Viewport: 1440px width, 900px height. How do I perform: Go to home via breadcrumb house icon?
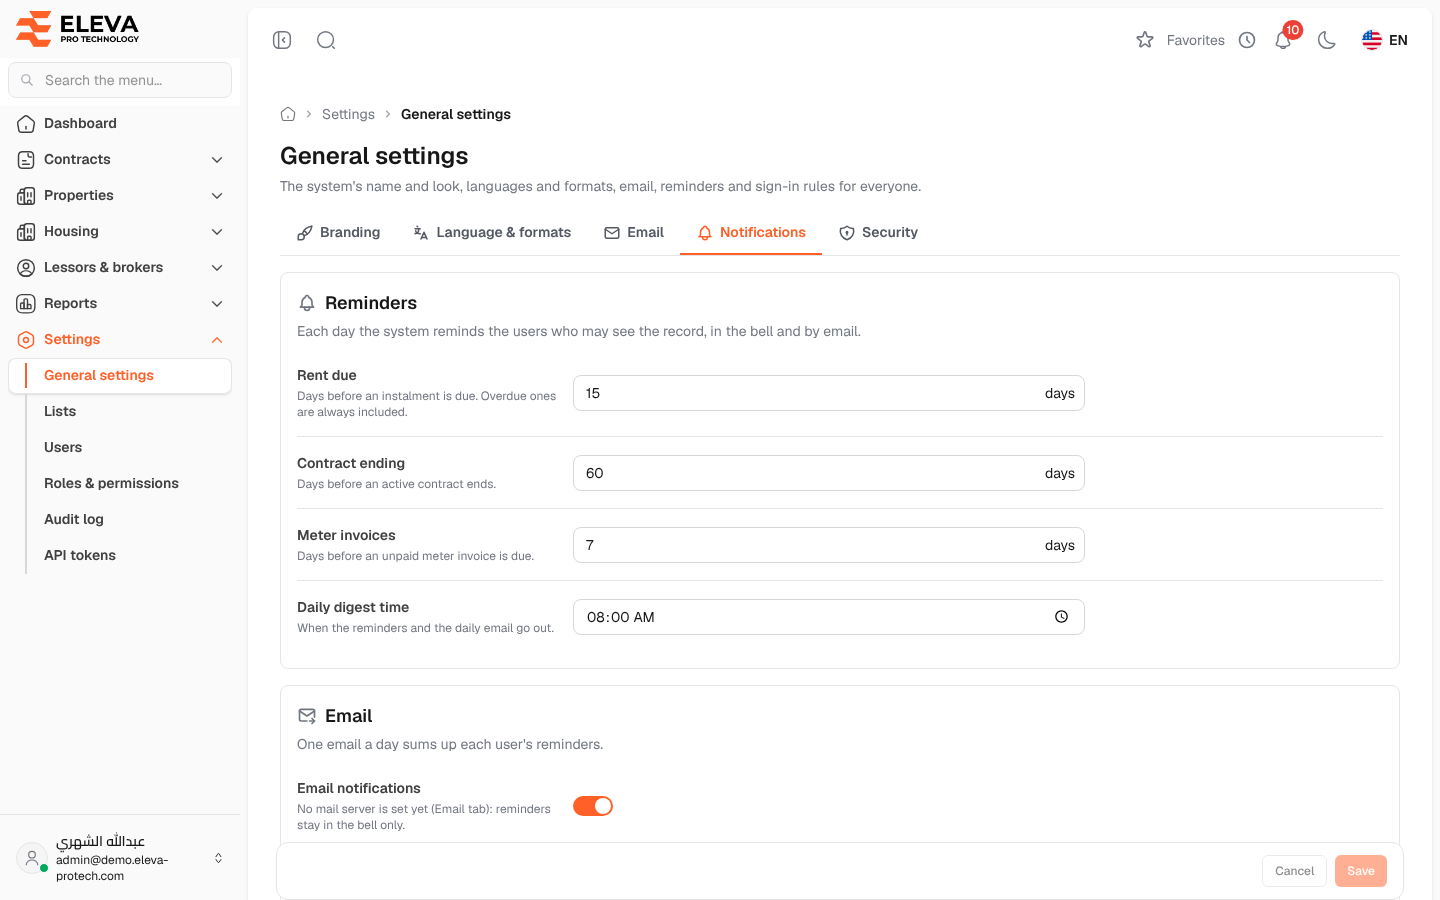point(288,114)
